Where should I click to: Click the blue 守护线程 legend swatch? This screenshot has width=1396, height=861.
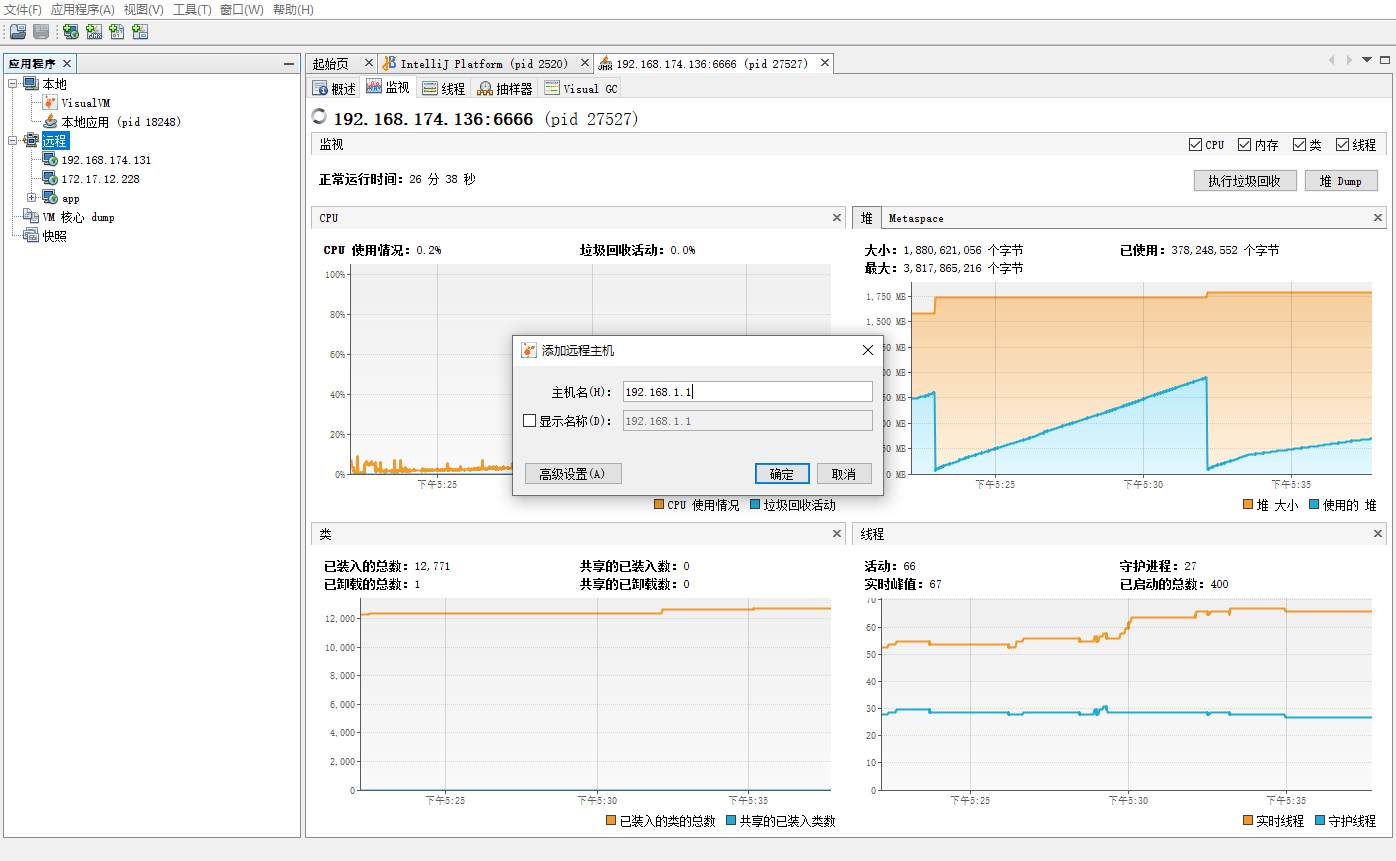click(x=1320, y=821)
